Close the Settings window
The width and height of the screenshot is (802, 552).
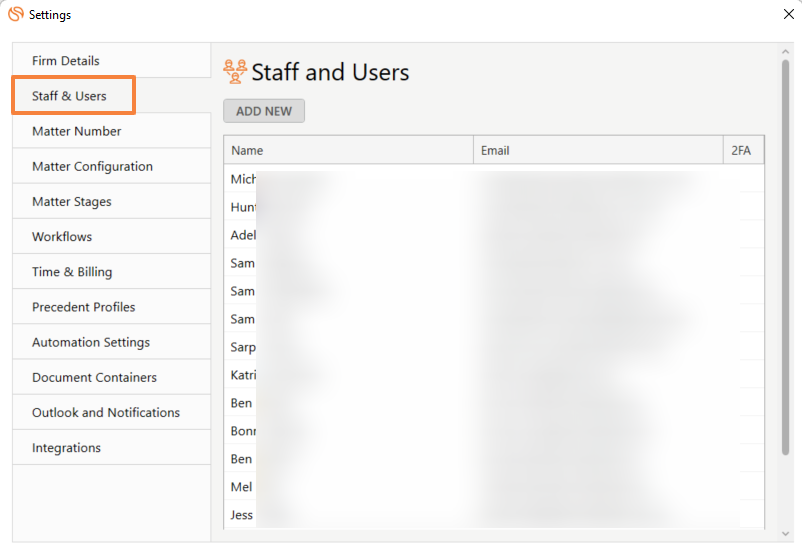tap(786, 15)
